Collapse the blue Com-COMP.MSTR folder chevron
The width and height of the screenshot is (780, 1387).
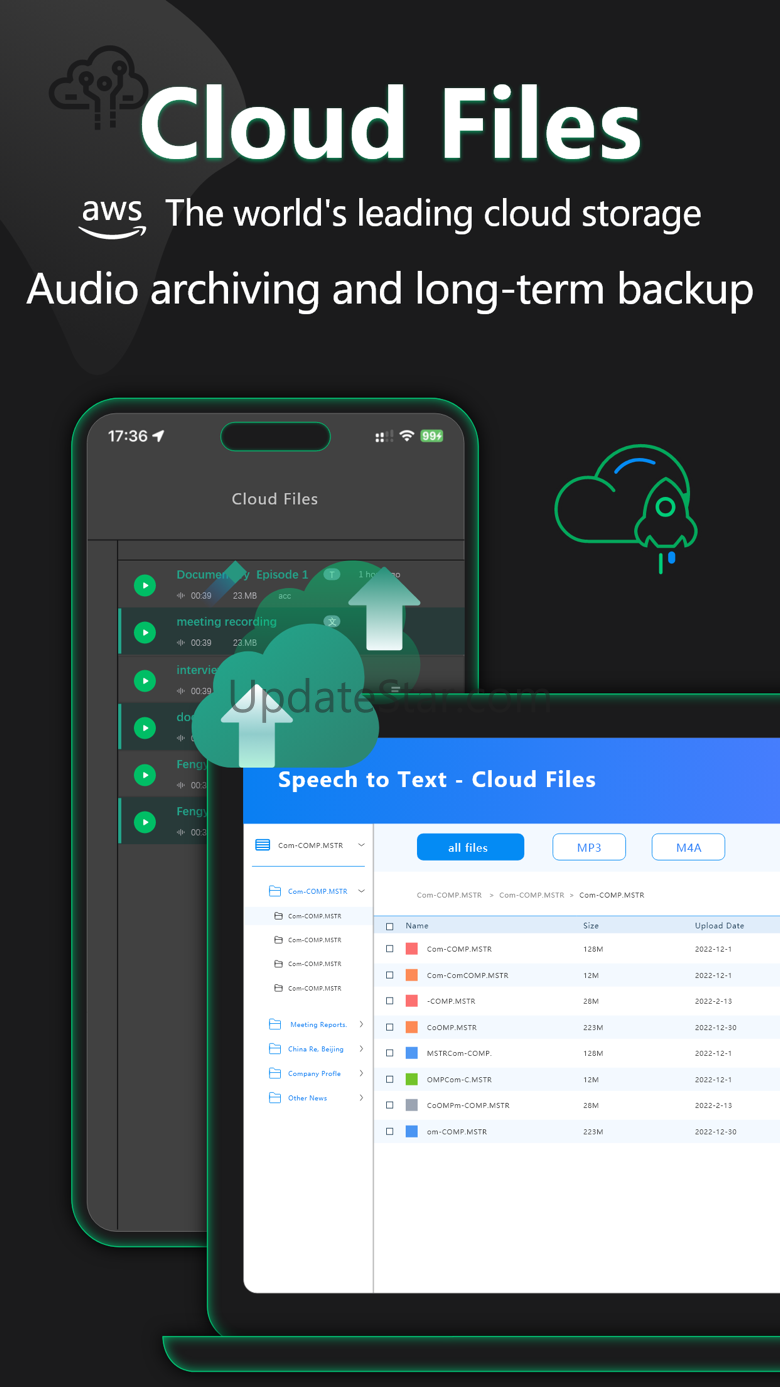click(361, 891)
